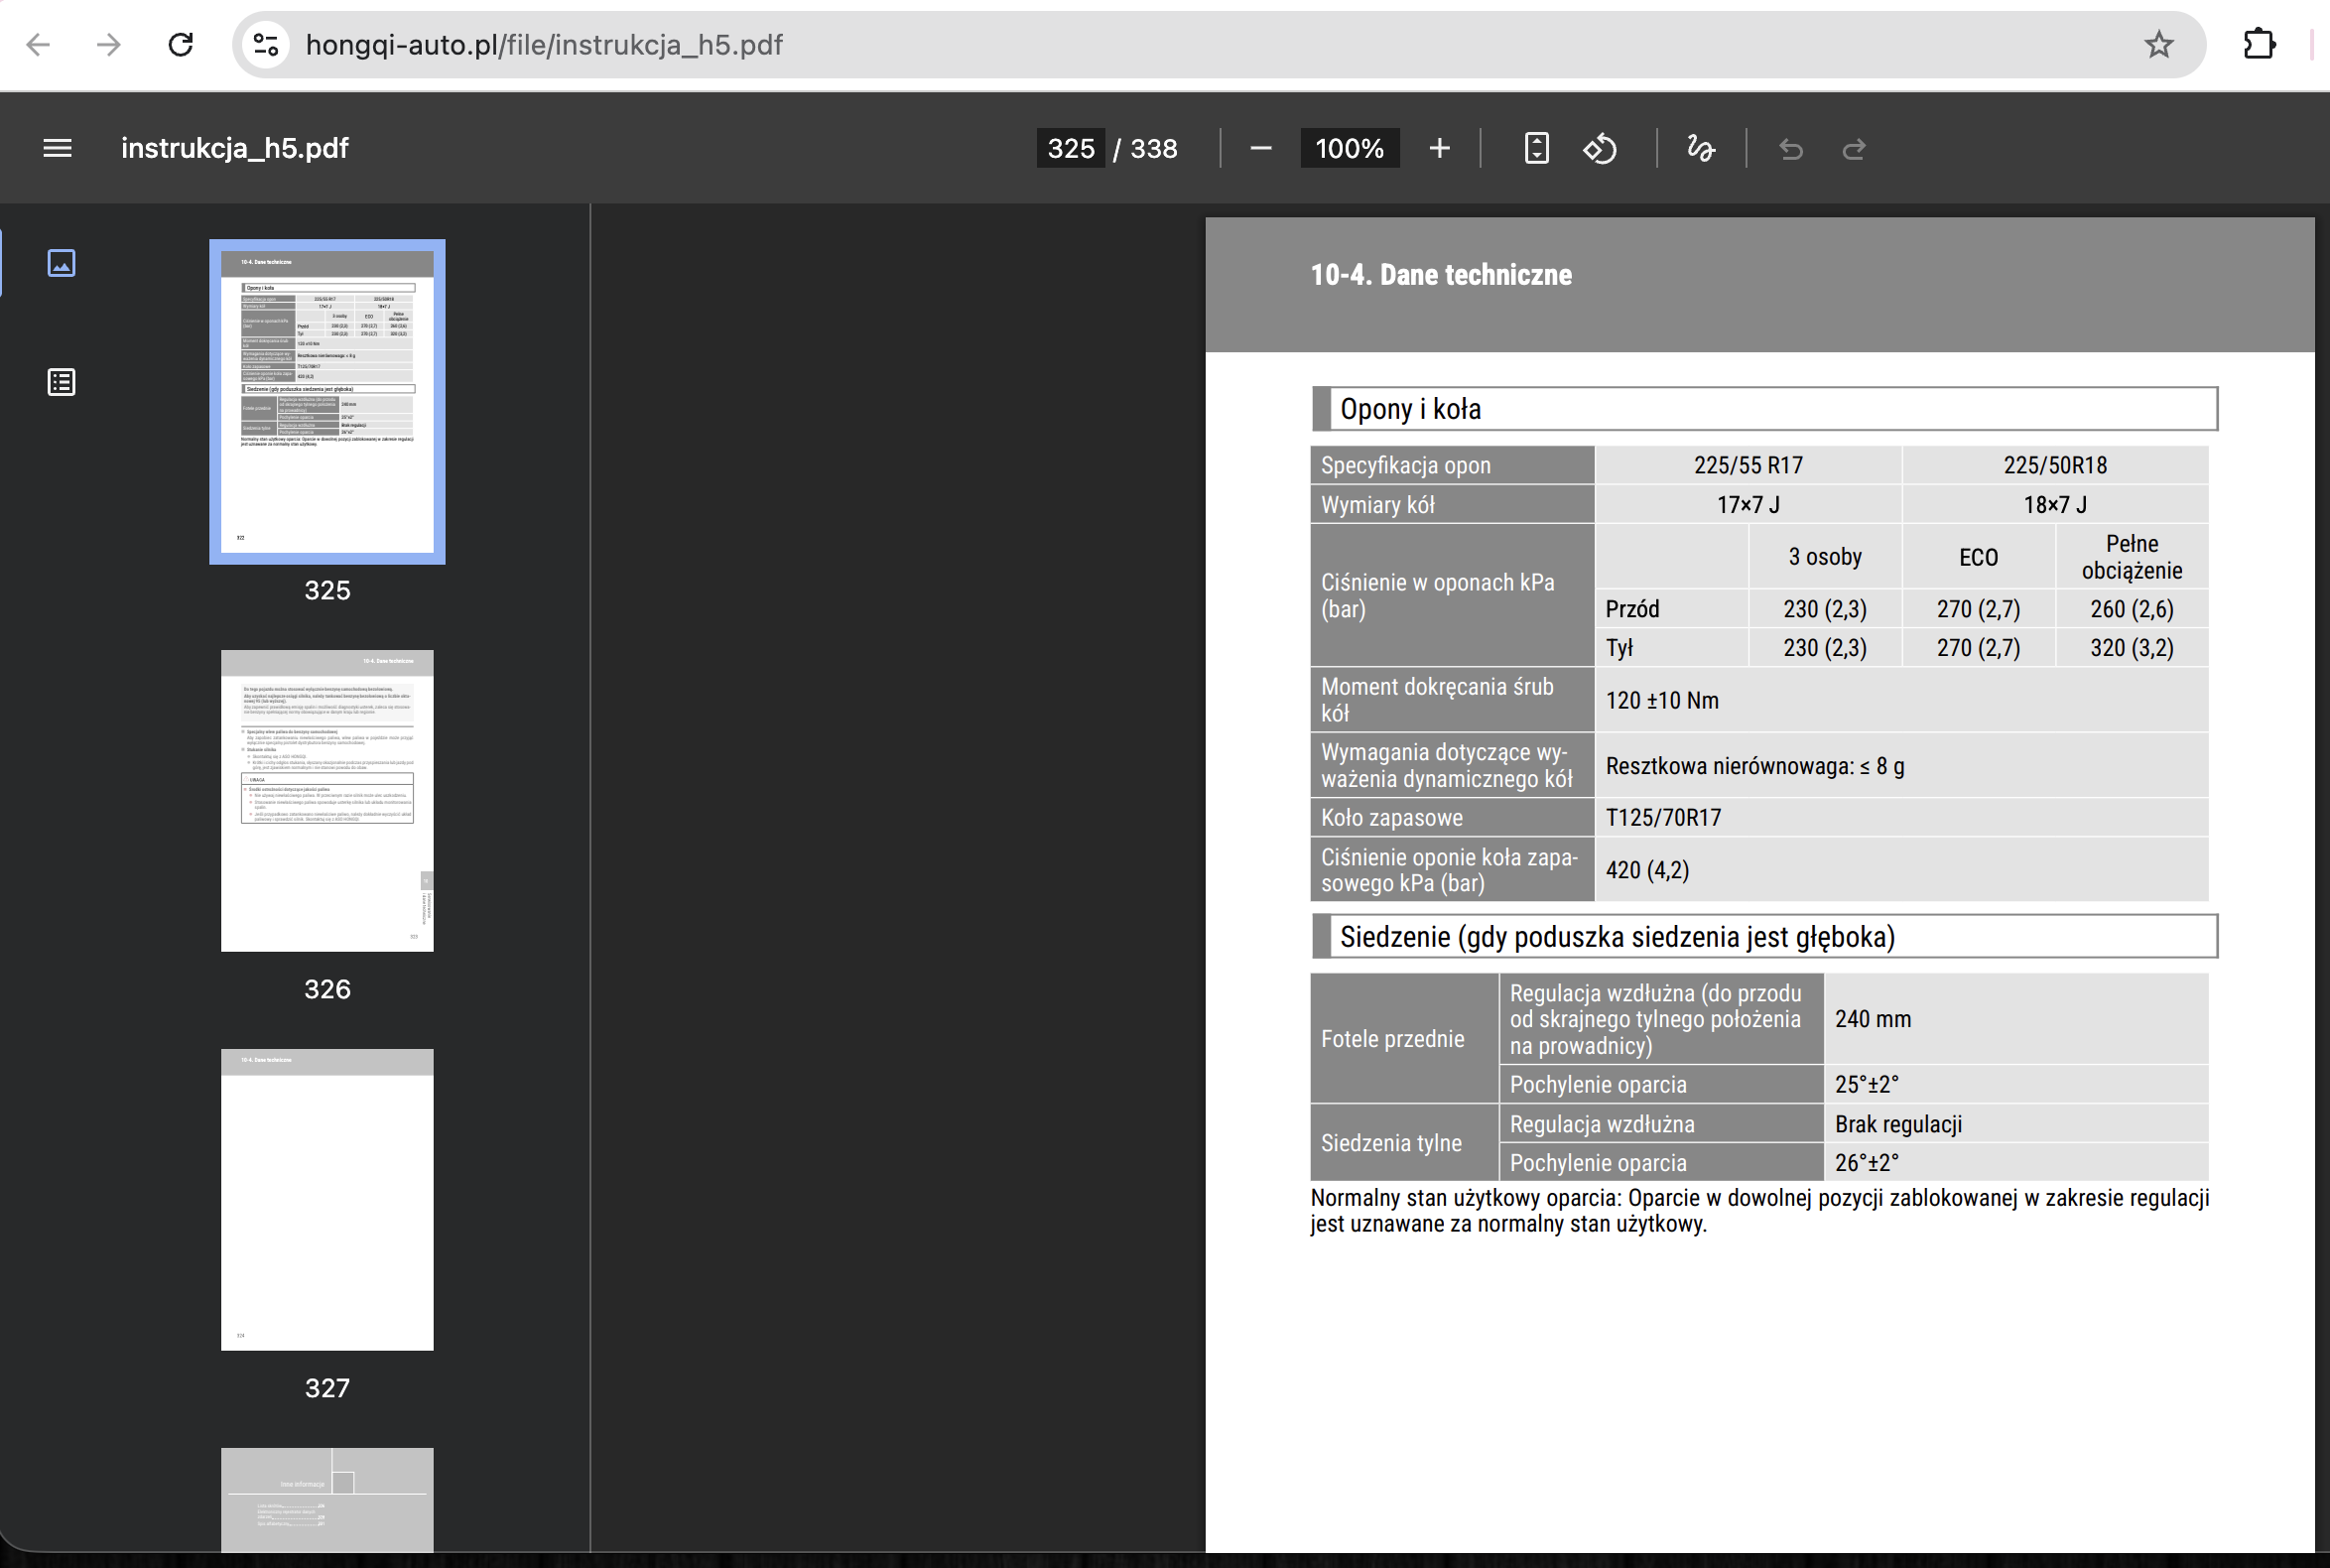This screenshot has height=1568, width=2330.
Task: Reload the current page
Action: pyautogui.click(x=181, y=45)
